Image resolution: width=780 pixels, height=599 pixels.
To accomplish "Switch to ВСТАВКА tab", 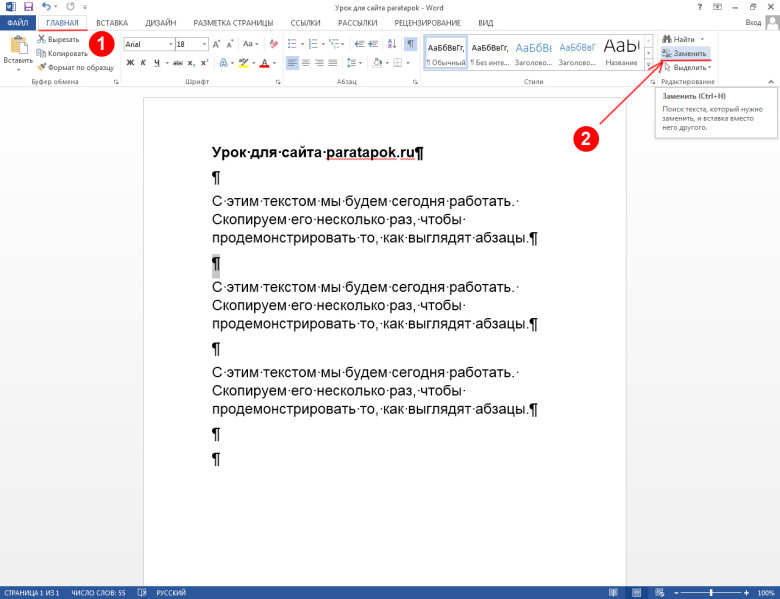I will click(112, 23).
